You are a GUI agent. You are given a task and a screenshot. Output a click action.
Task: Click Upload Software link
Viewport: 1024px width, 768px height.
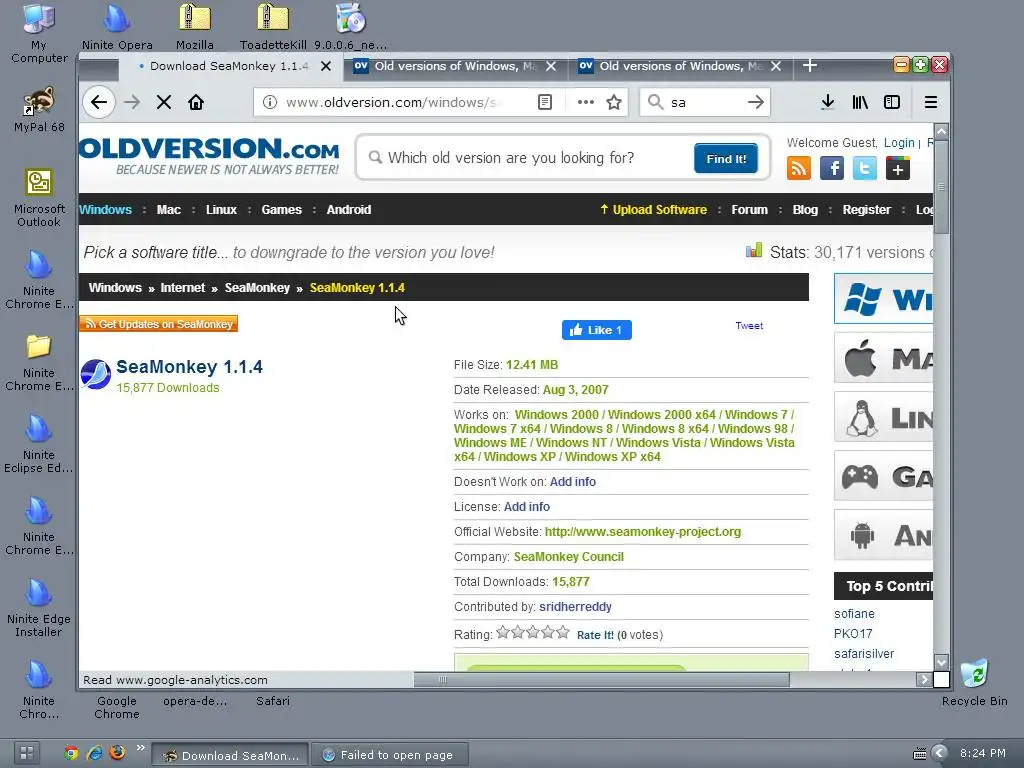click(x=654, y=210)
